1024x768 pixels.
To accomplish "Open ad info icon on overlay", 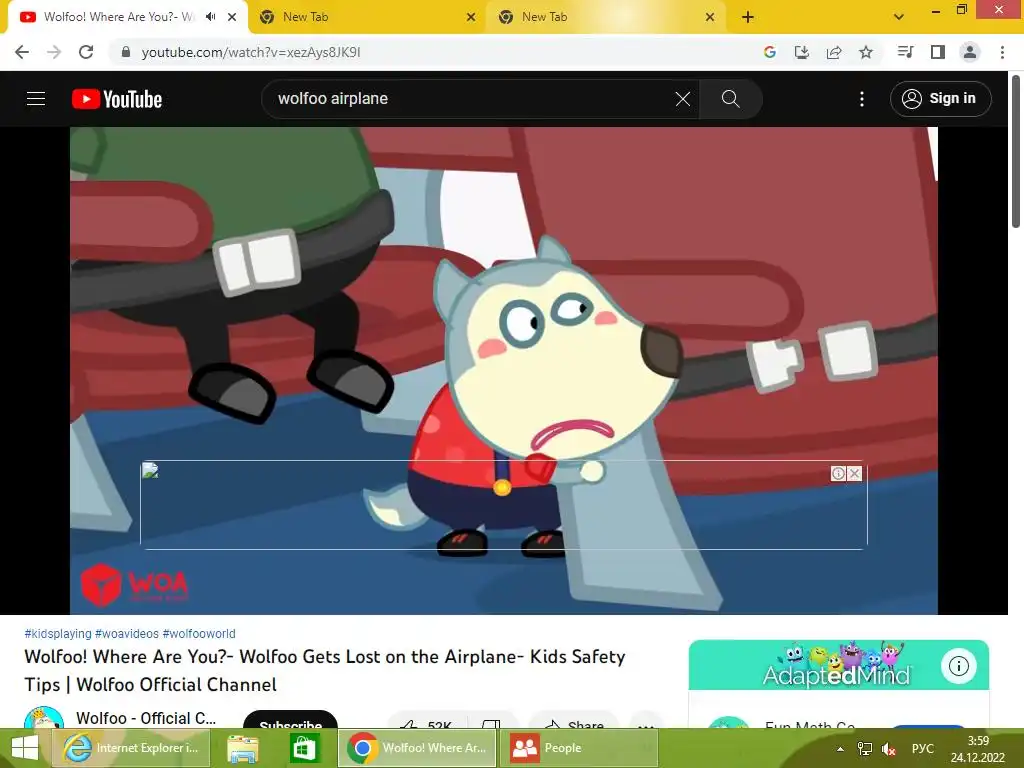I will pyautogui.click(x=839, y=473).
